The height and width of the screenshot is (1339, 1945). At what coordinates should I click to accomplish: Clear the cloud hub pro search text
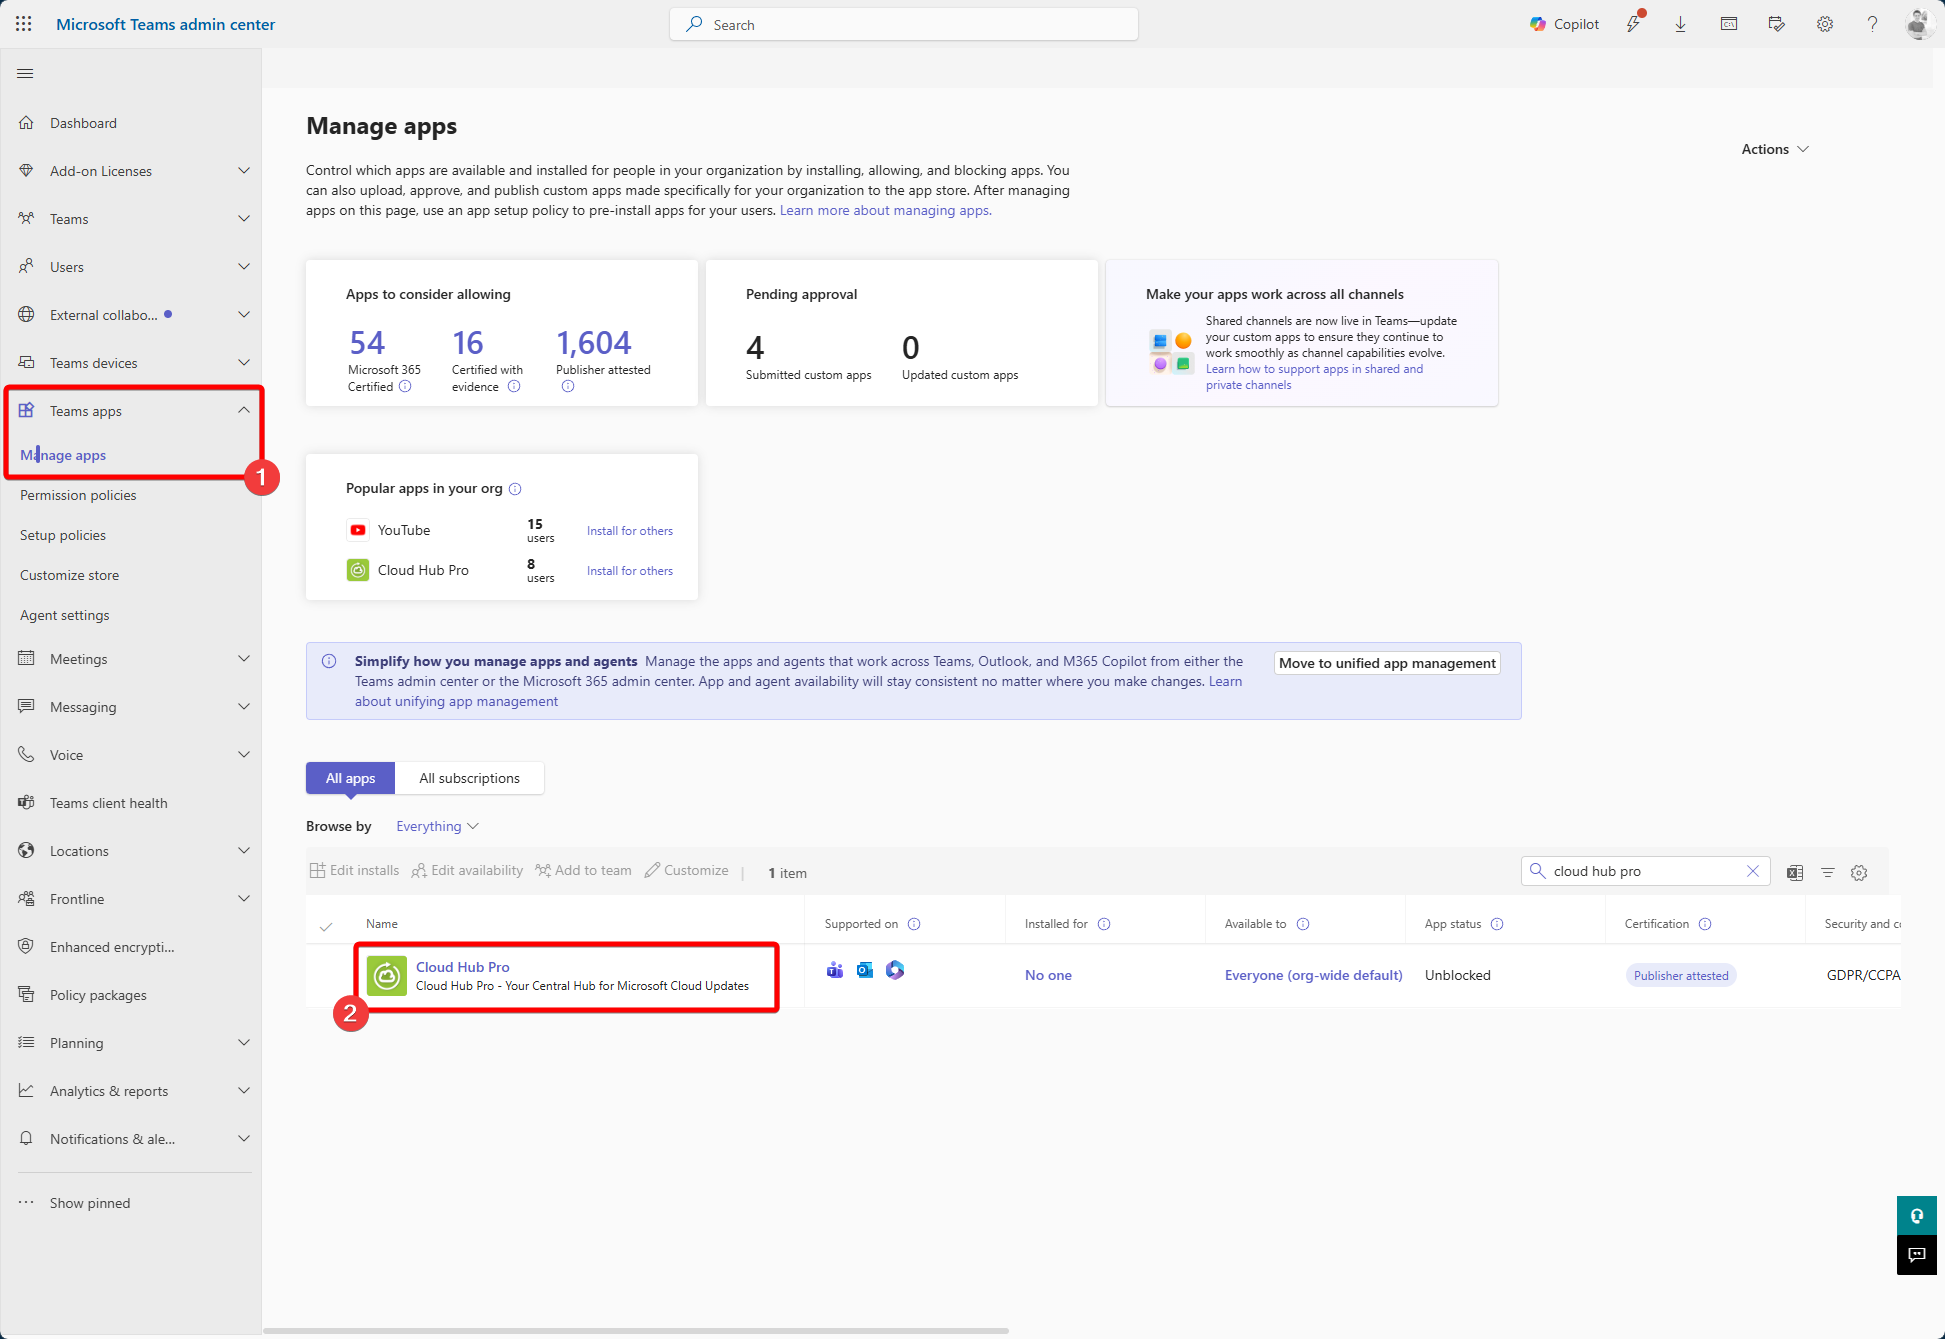tap(1753, 871)
